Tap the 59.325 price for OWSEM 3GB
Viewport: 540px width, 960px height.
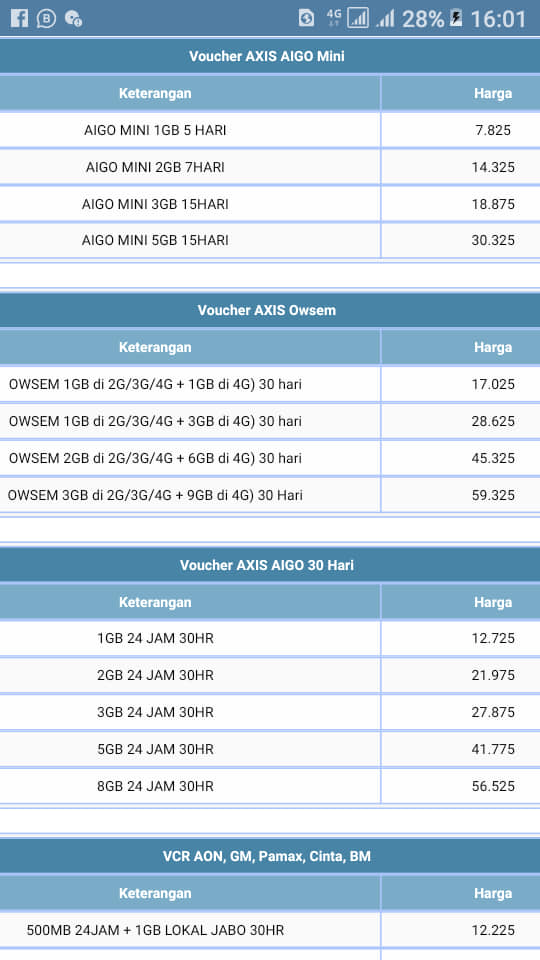point(493,495)
